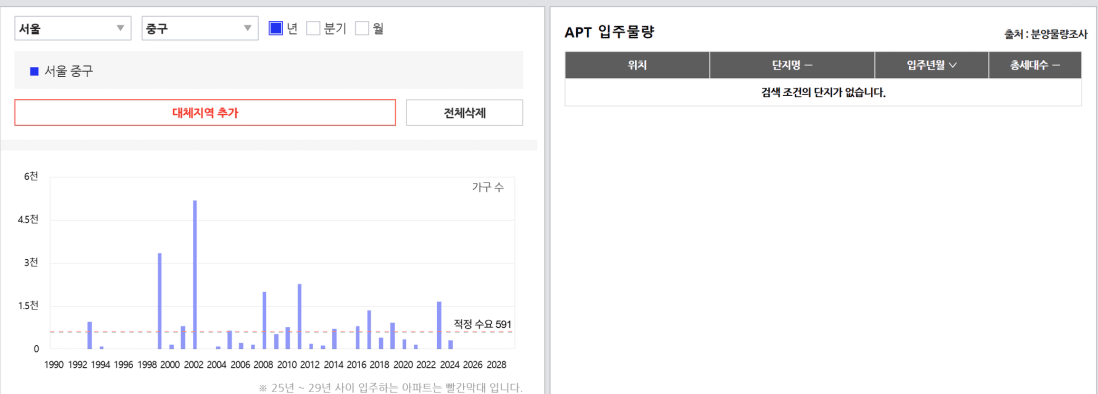Image resolution: width=1098 pixels, height=394 pixels.
Task: Select the 단지명 column header
Action: [x=792, y=65]
